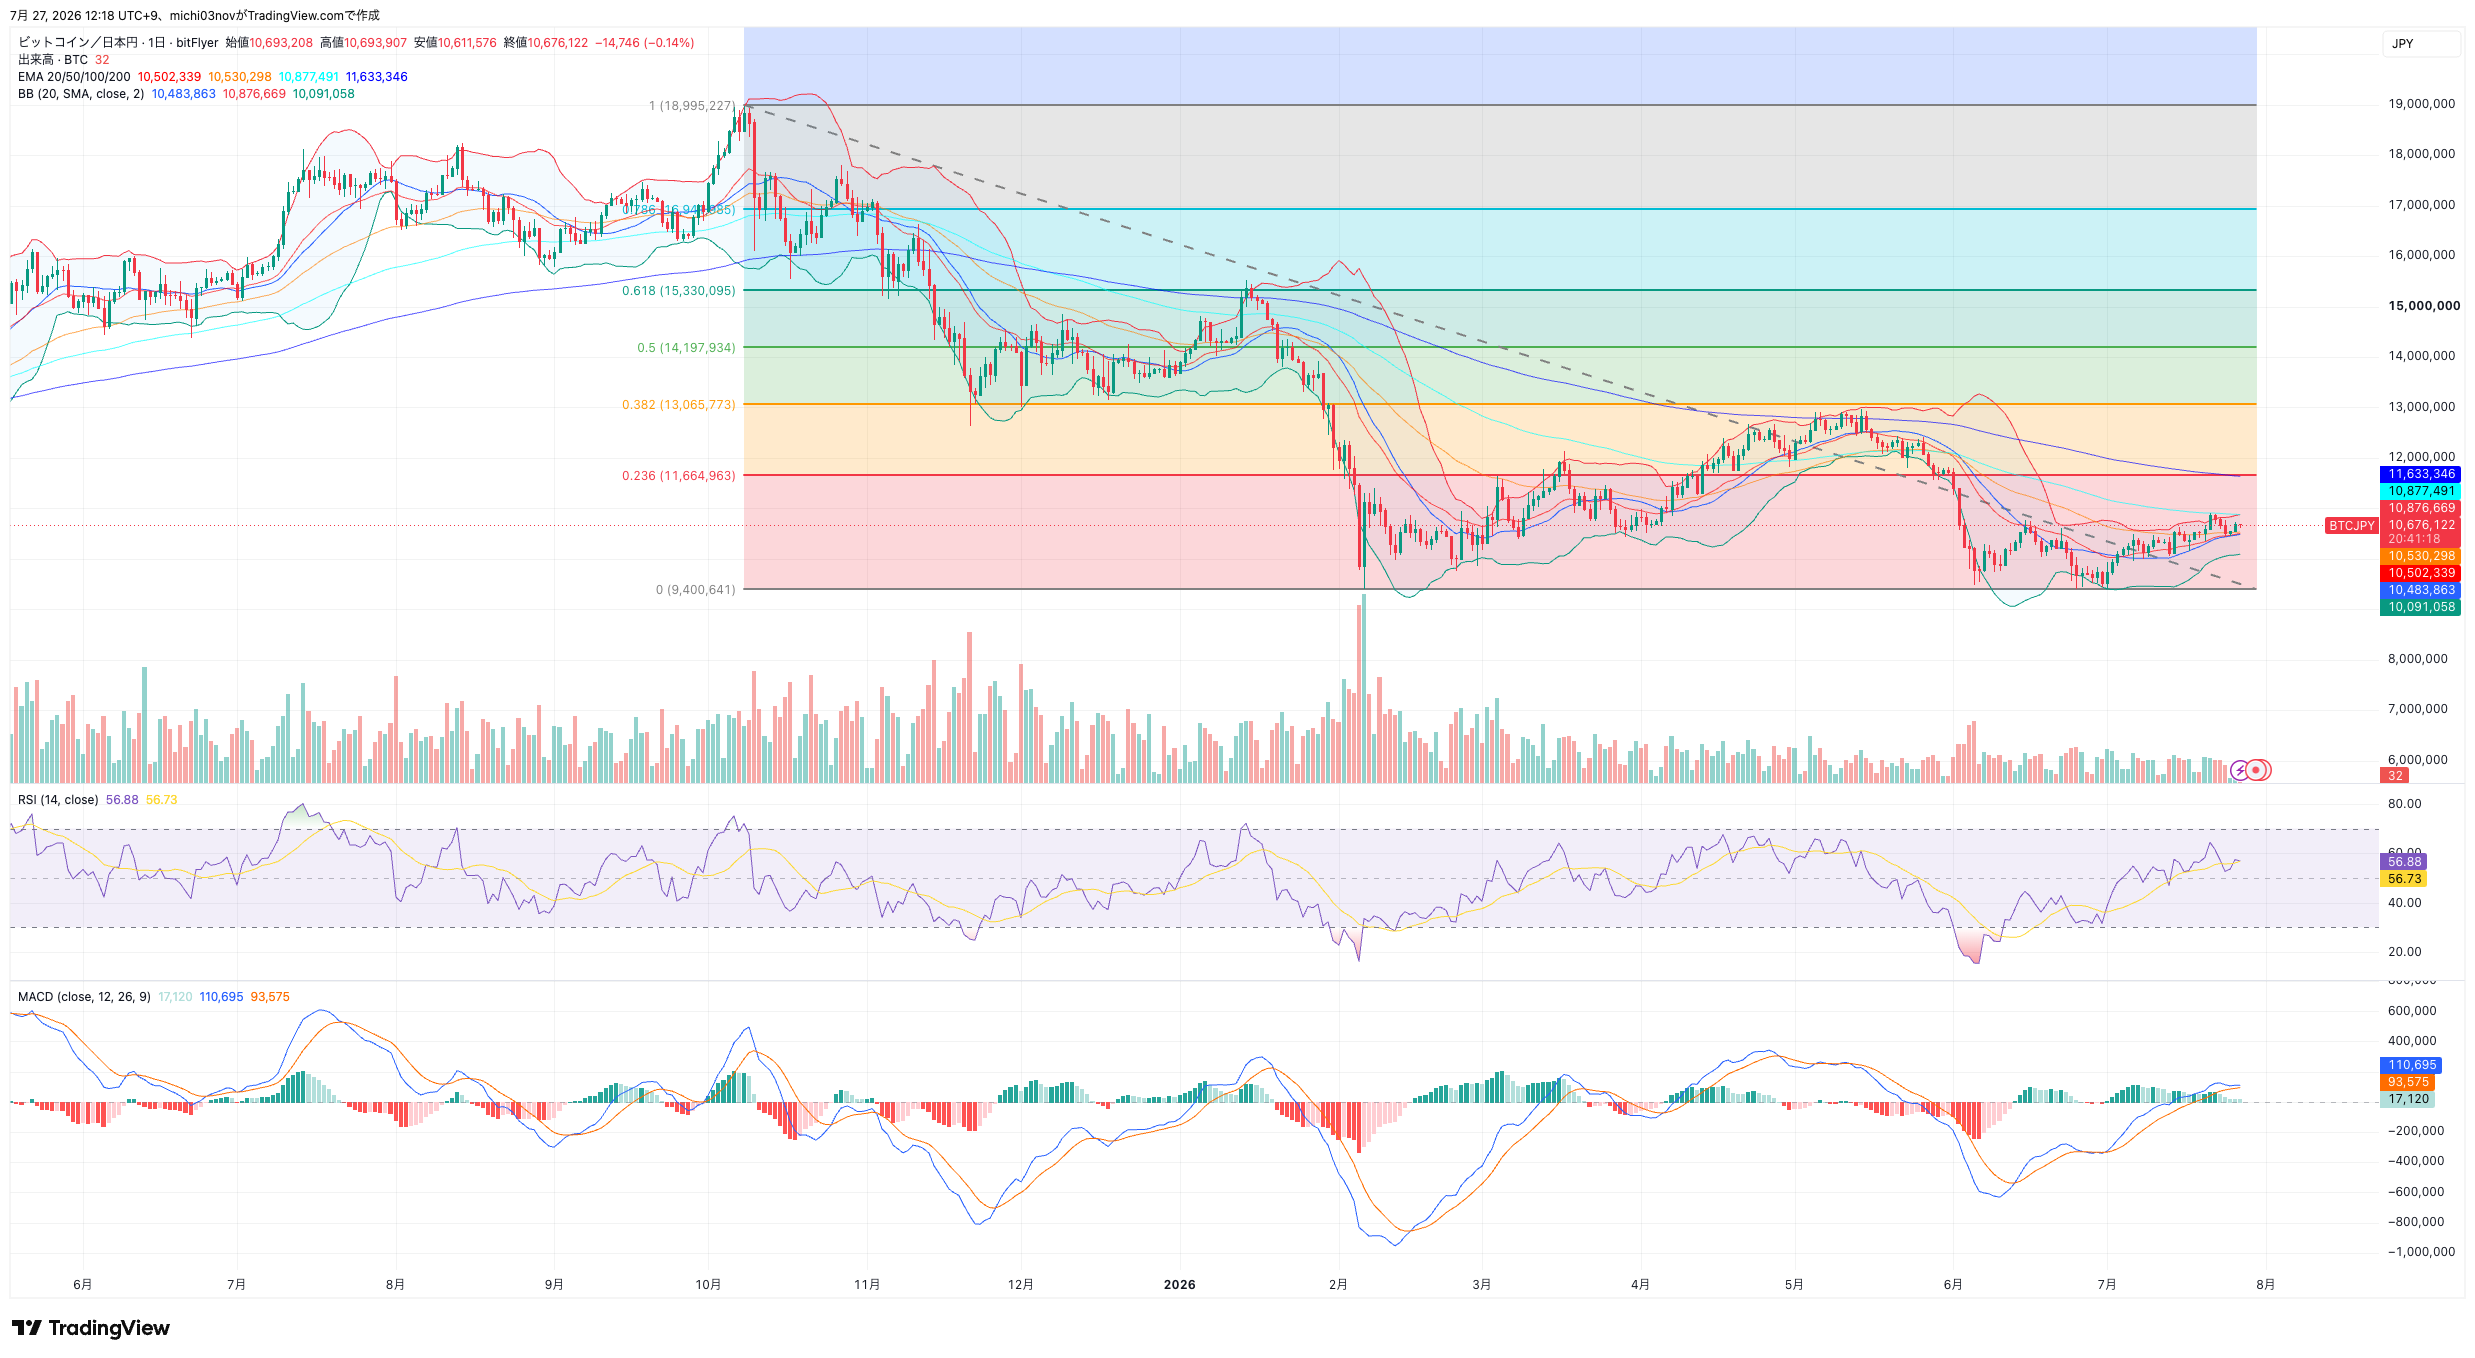Viewport: 2475px width, 1358px height.
Task: Click the 安値10,611,576 low value
Action: click(x=455, y=43)
